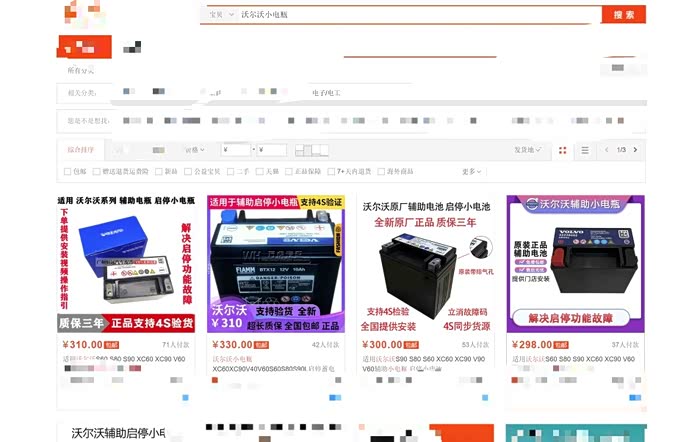Check the 正品保障 filter
The width and height of the screenshot is (700, 442).
[x=289, y=171]
